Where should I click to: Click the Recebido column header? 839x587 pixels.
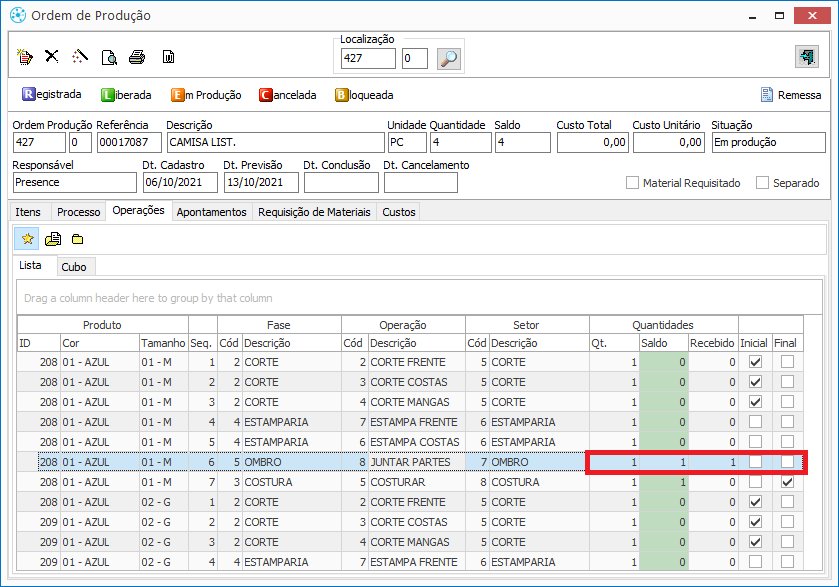click(713, 343)
